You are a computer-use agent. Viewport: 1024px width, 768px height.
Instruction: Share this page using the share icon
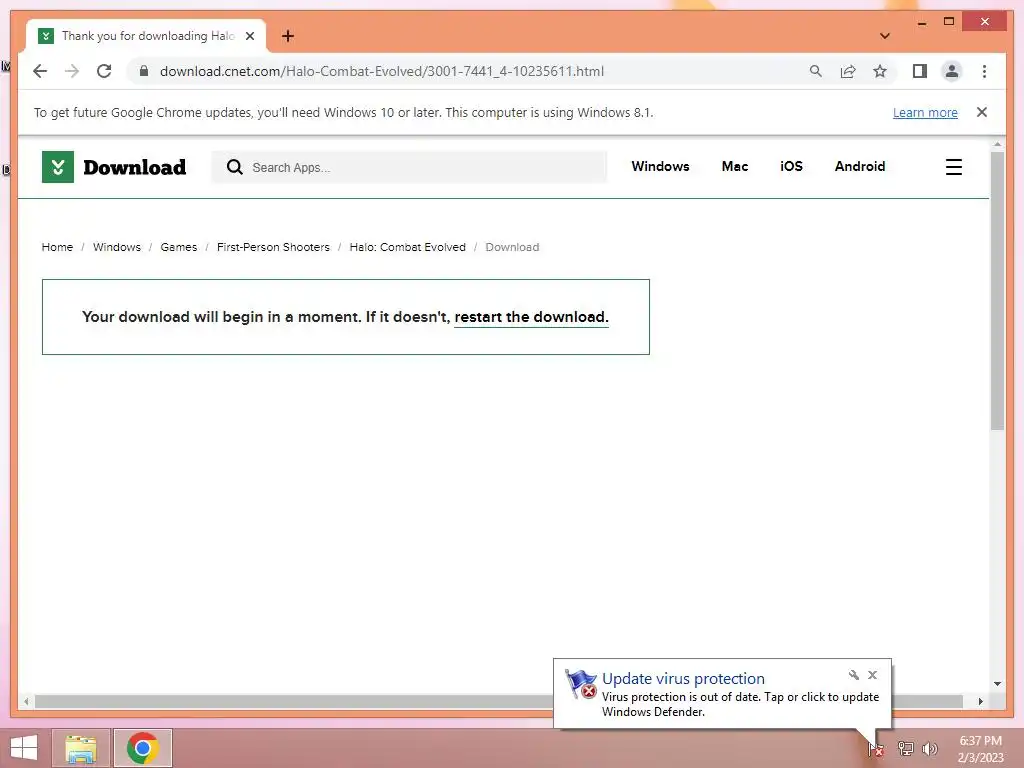pyautogui.click(x=848, y=71)
